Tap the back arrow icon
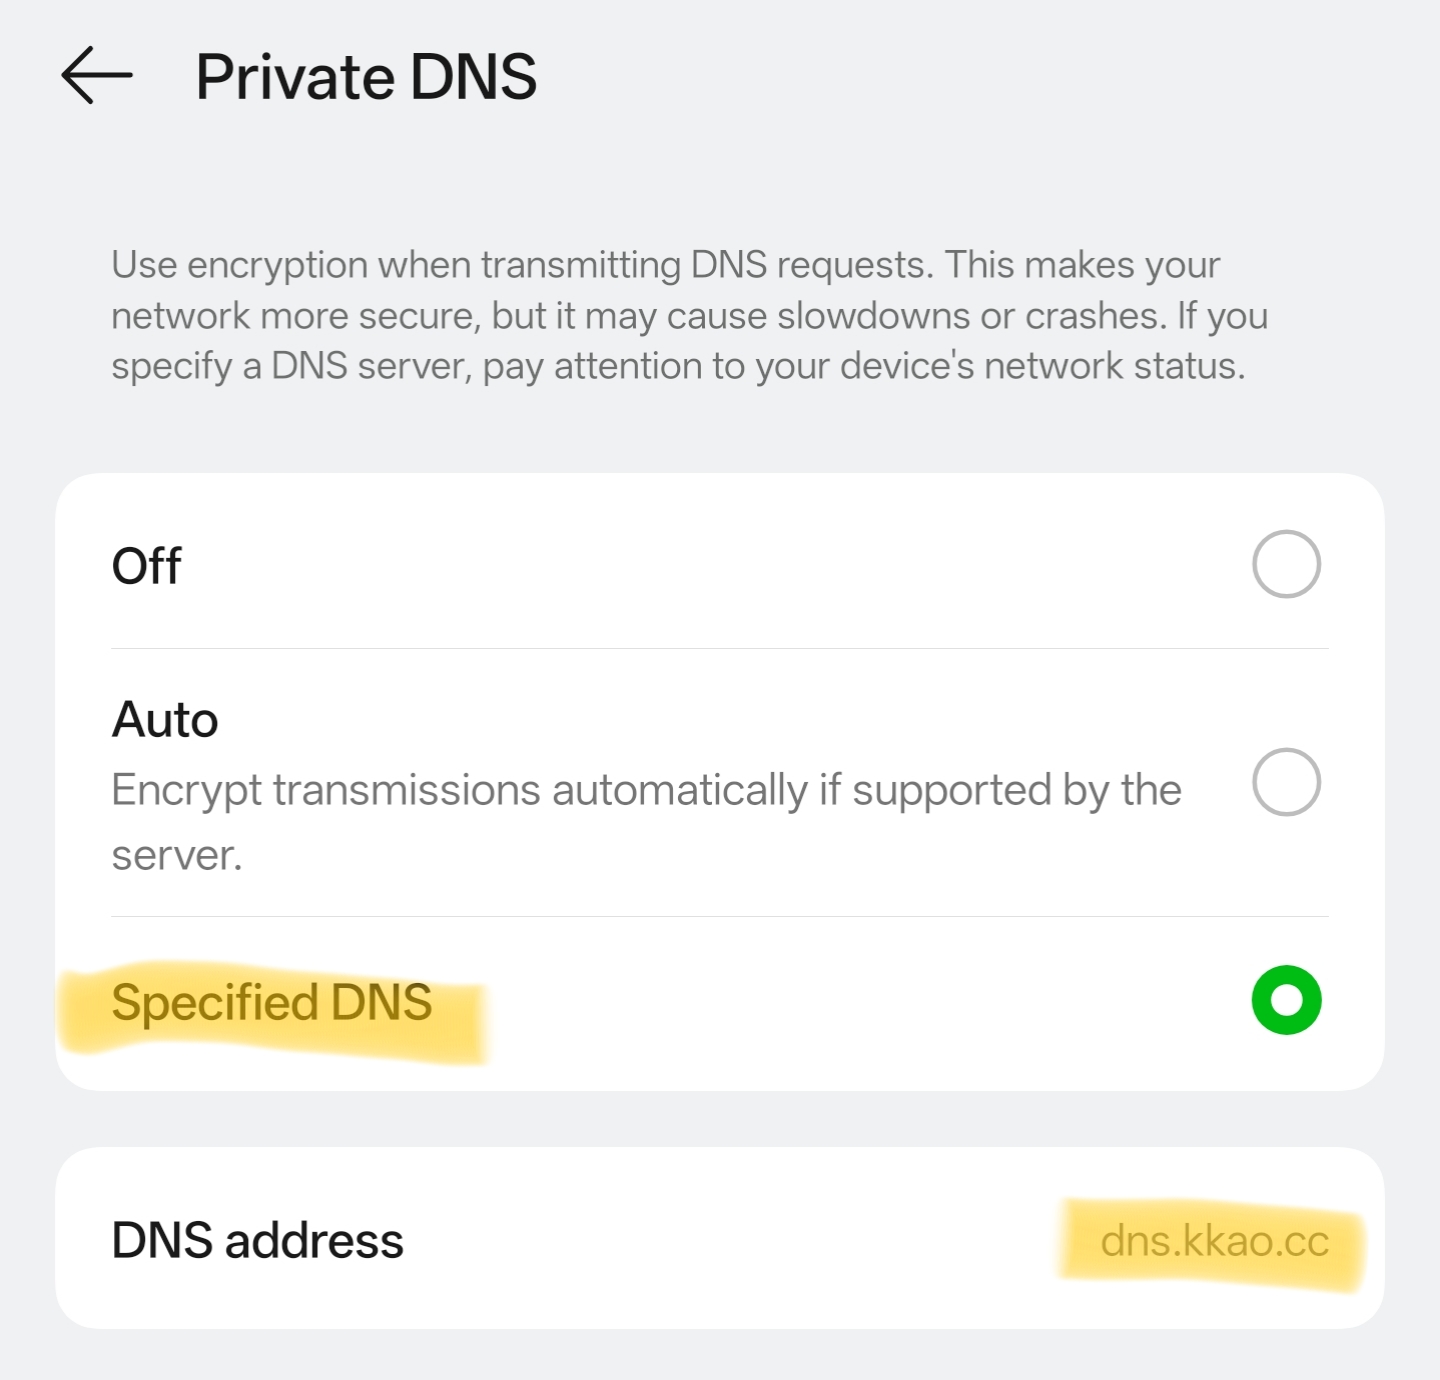Image resolution: width=1440 pixels, height=1380 pixels. 96,75
